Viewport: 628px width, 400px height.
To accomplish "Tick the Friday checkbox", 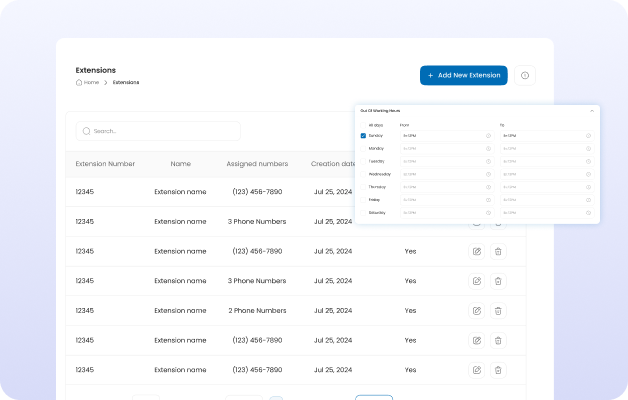I will [x=363, y=199].
